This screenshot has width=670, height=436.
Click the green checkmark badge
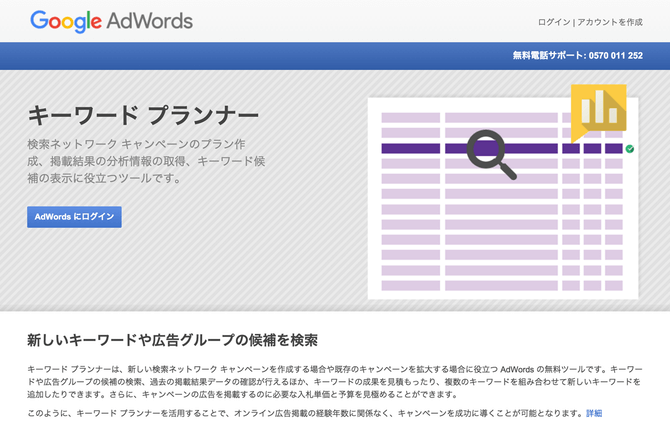(630, 149)
